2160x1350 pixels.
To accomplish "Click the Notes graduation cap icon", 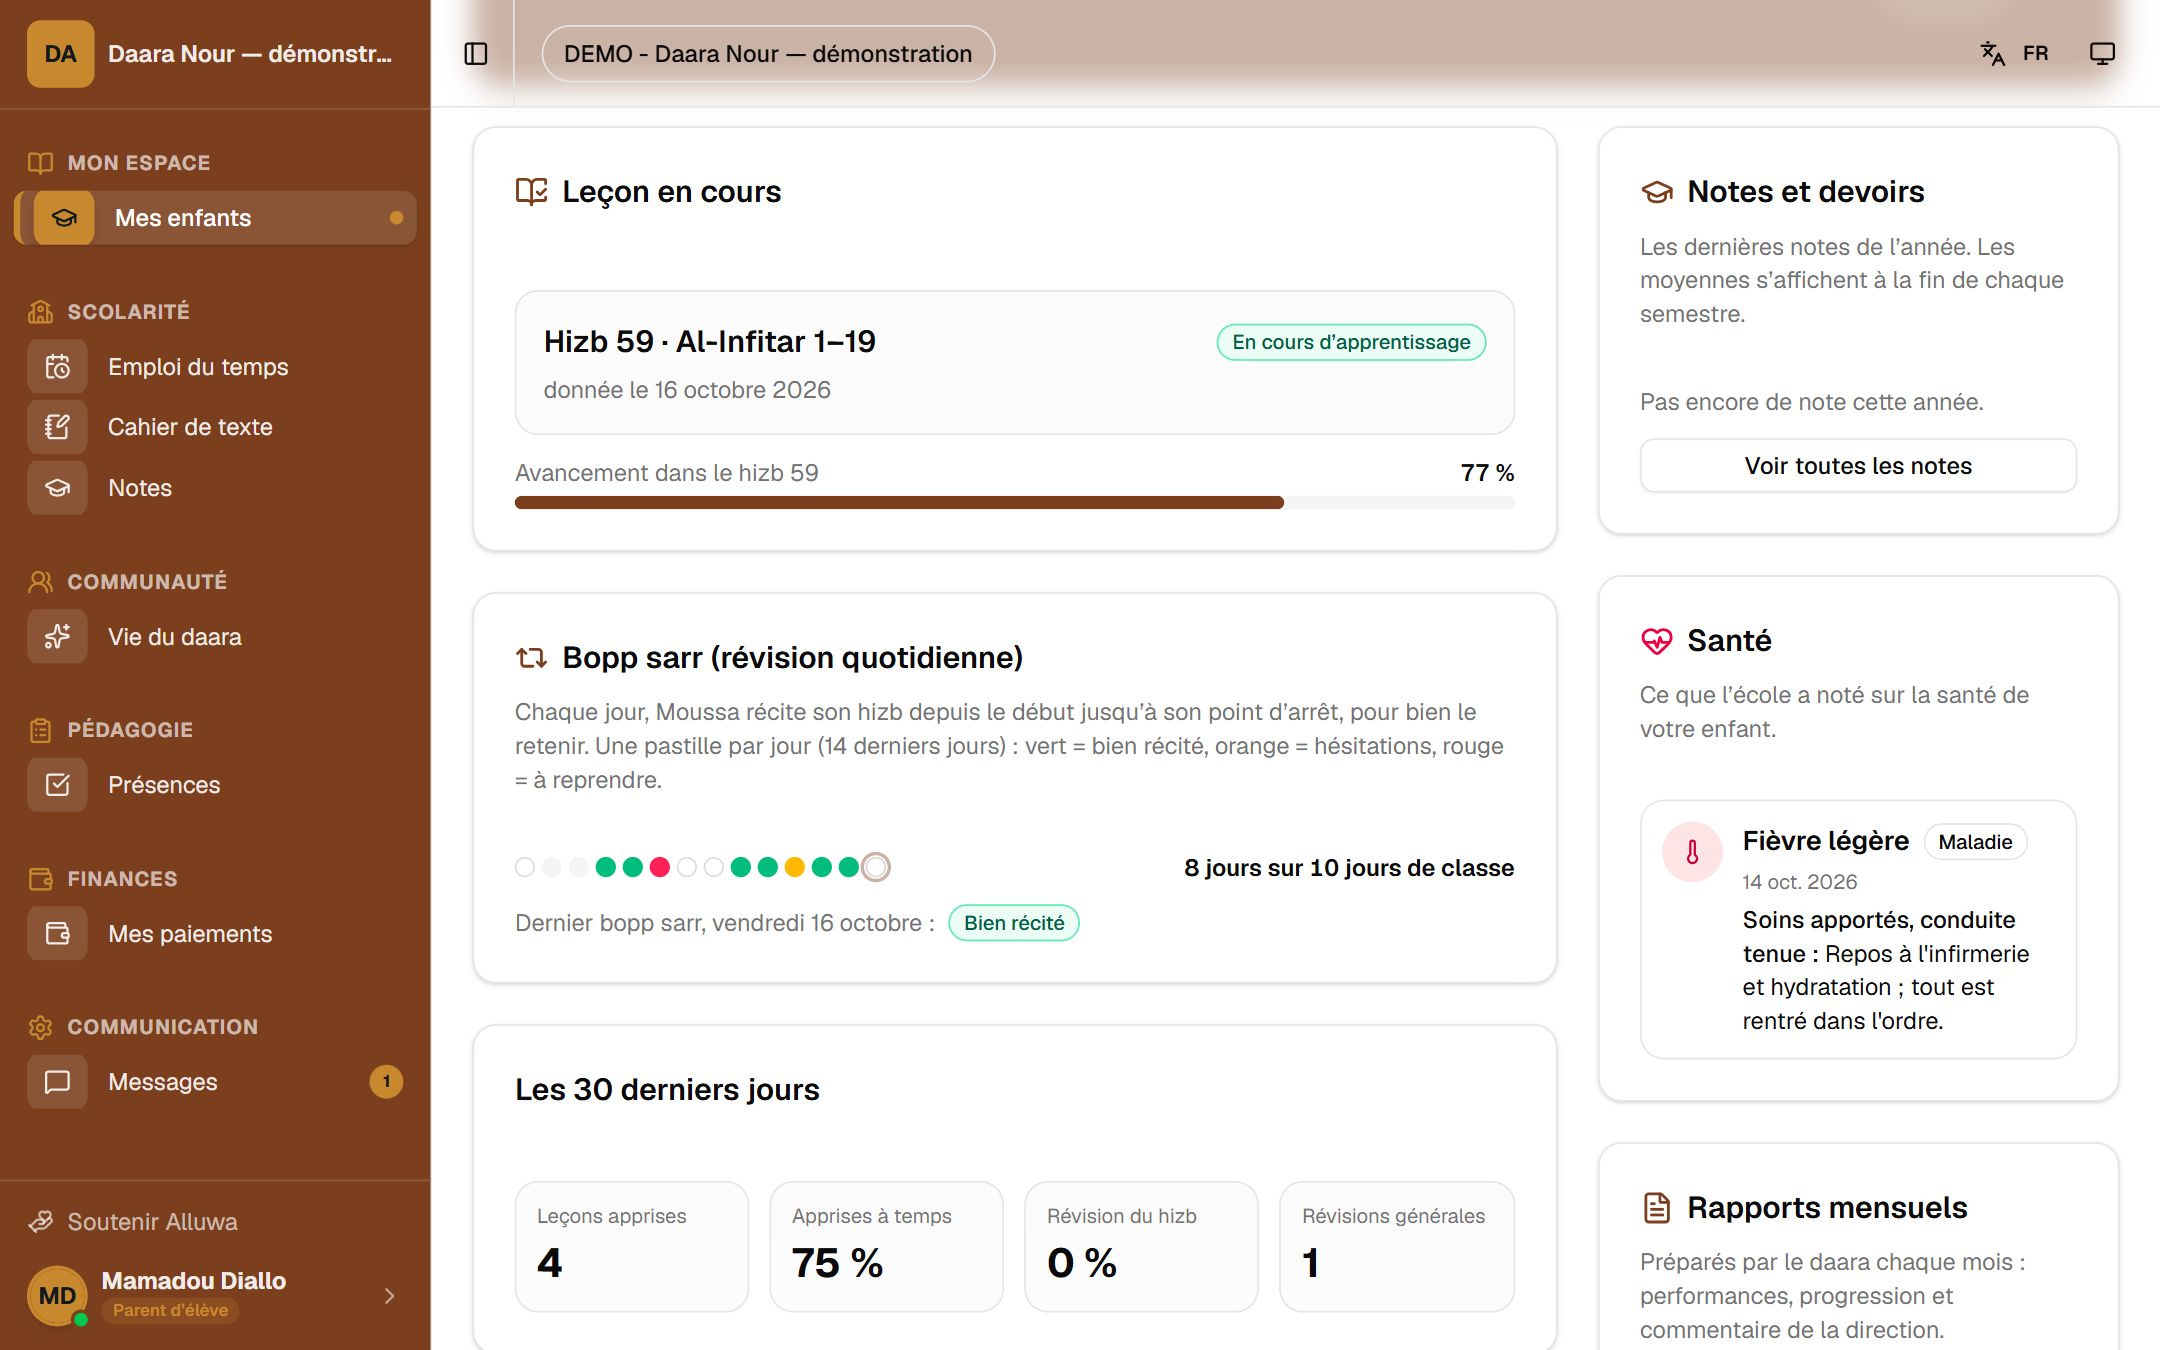I will click(x=58, y=488).
